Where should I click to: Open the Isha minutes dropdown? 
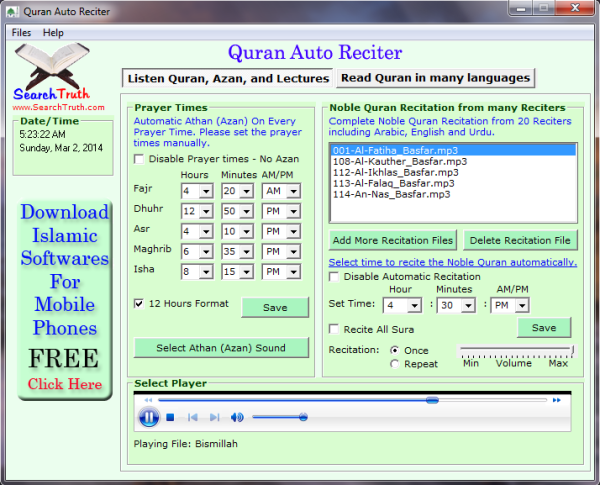tap(246, 272)
